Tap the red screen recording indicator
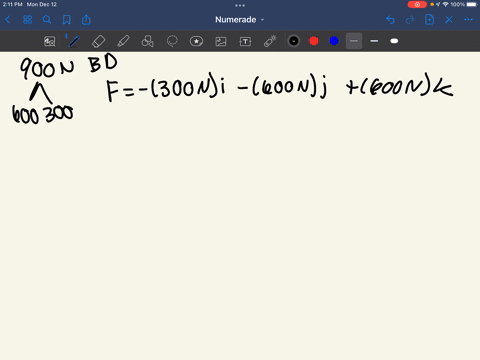480x360 pixels. coord(417,5)
